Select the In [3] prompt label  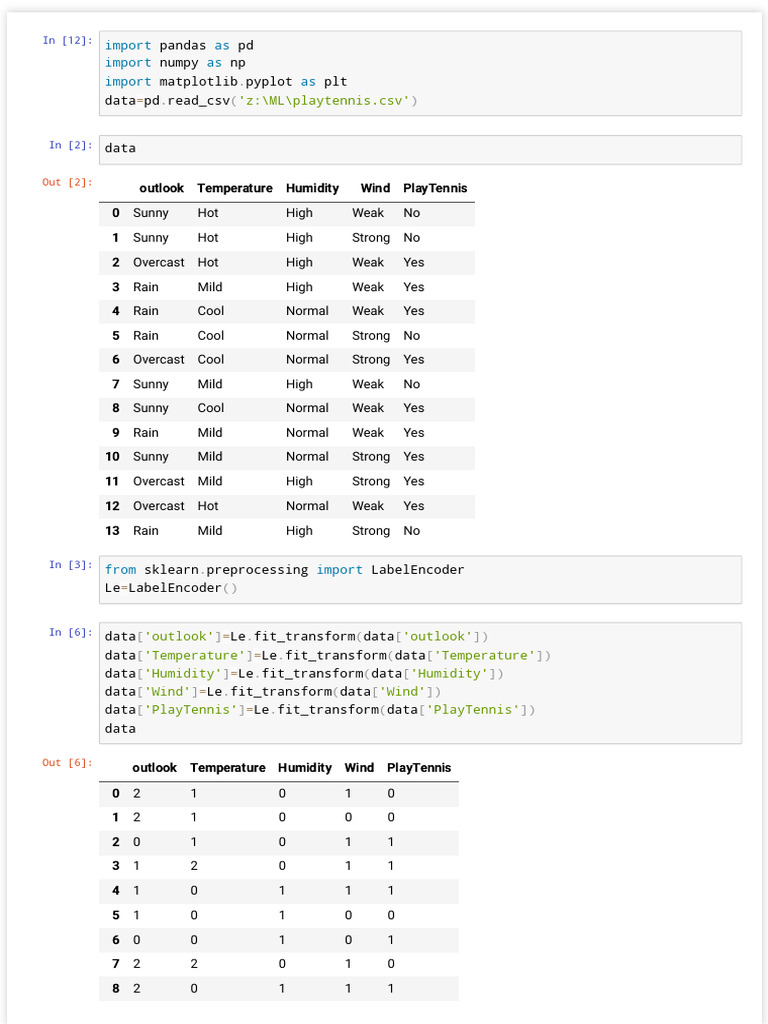point(70,565)
